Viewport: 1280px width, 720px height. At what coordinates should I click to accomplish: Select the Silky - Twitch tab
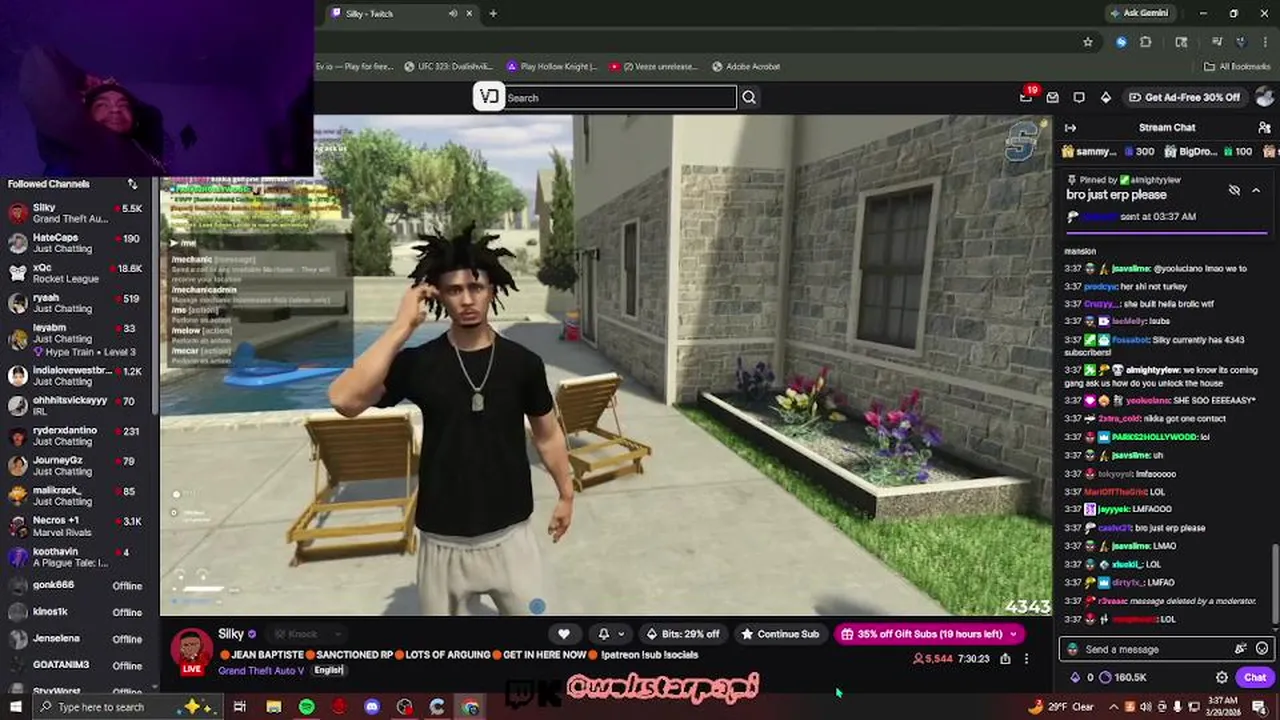(x=400, y=13)
